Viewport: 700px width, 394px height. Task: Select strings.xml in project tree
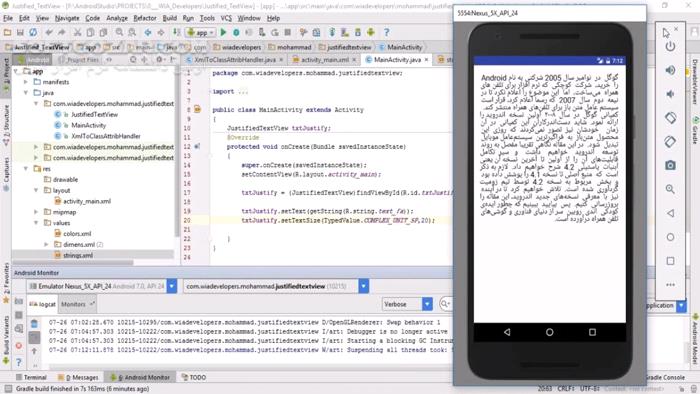(x=78, y=255)
